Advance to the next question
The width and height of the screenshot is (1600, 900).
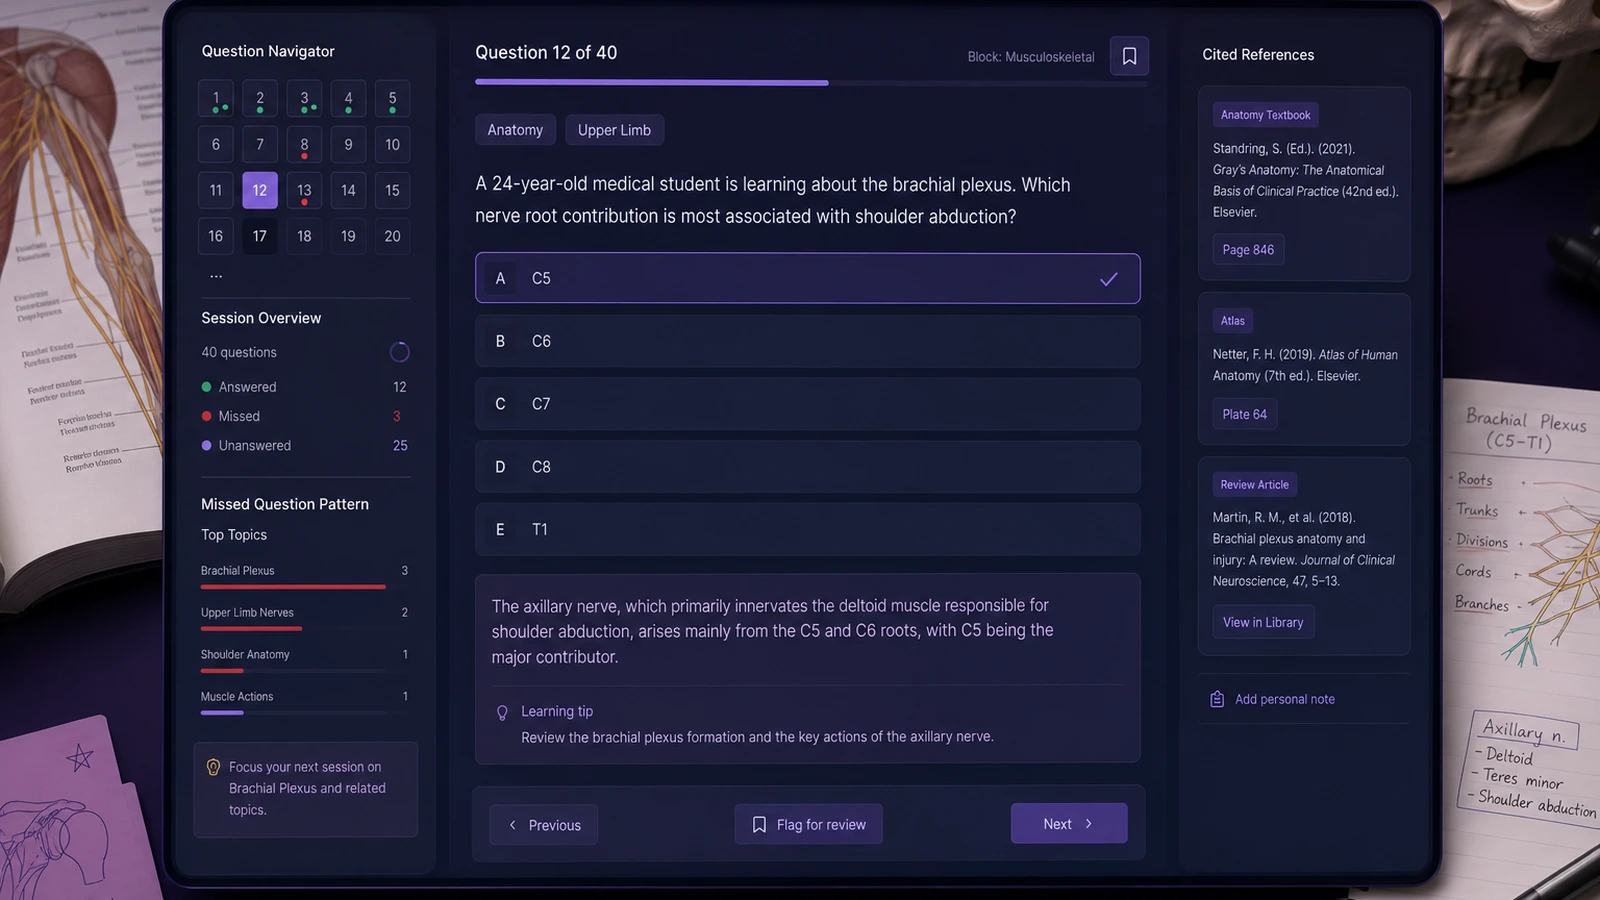tap(1069, 823)
